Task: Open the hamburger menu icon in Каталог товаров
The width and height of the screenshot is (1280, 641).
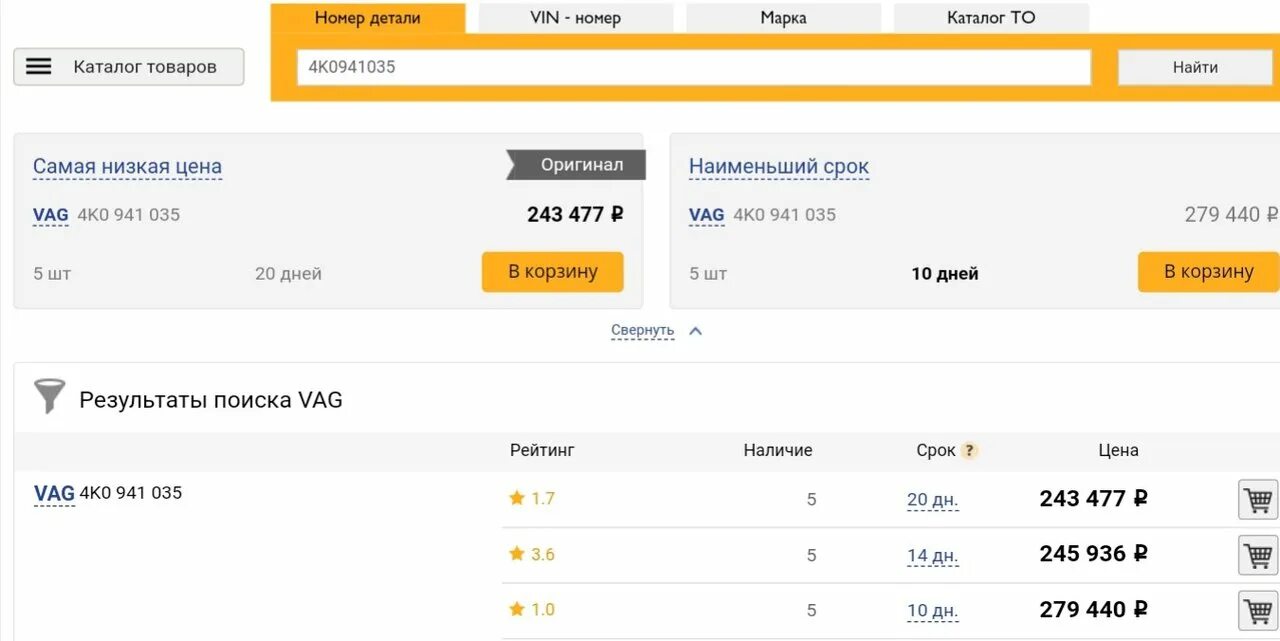Action: click(38, 67)
